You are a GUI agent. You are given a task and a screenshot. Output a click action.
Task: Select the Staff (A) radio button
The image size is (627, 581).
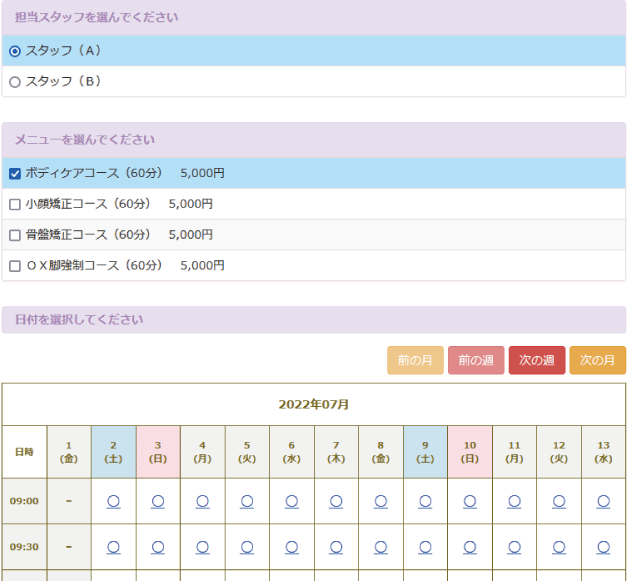(x=15, y=51)
